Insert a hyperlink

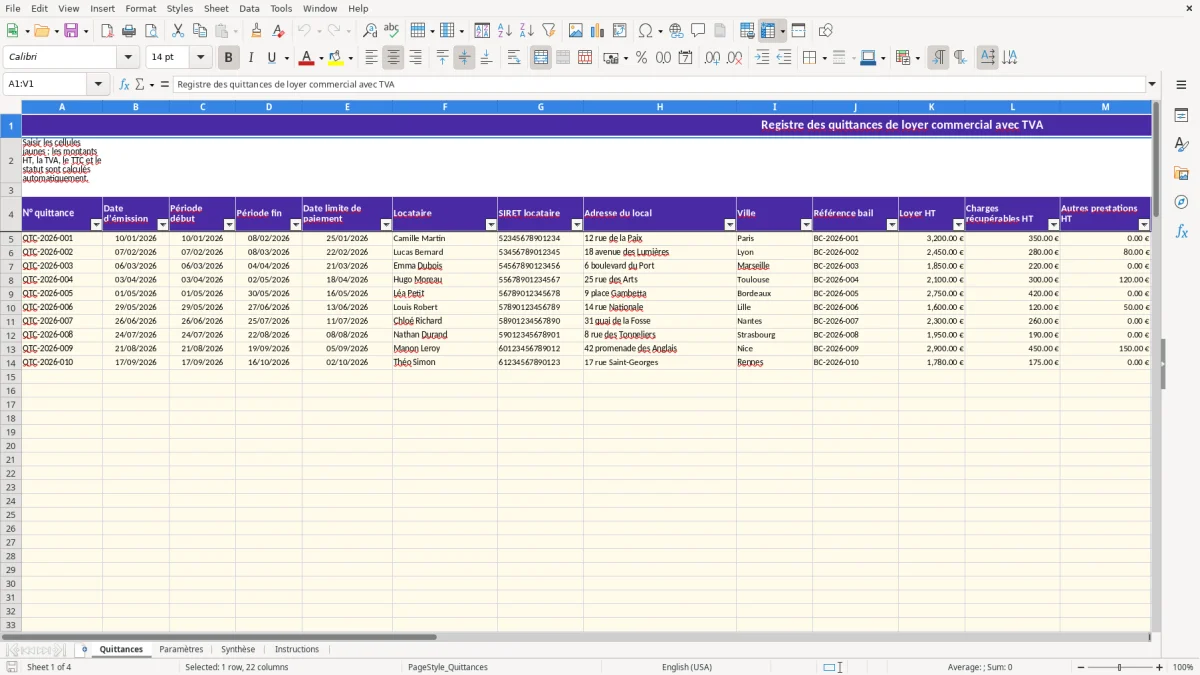coord(676,31)
